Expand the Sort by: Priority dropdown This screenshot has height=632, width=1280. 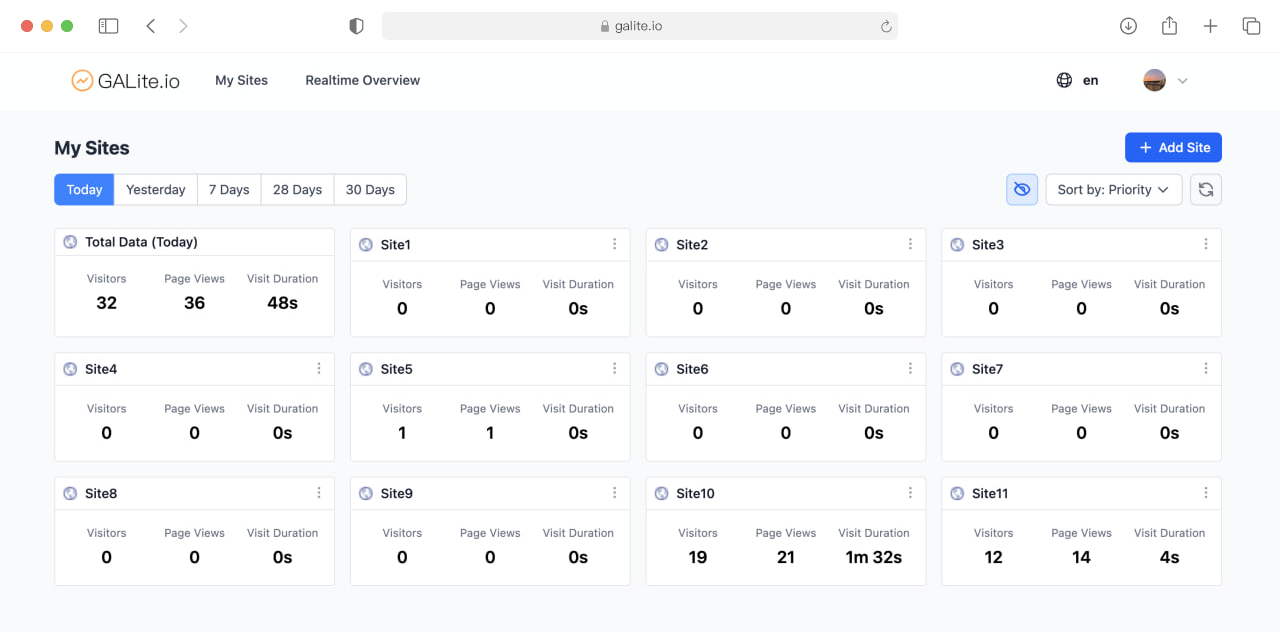[1113, 190]
